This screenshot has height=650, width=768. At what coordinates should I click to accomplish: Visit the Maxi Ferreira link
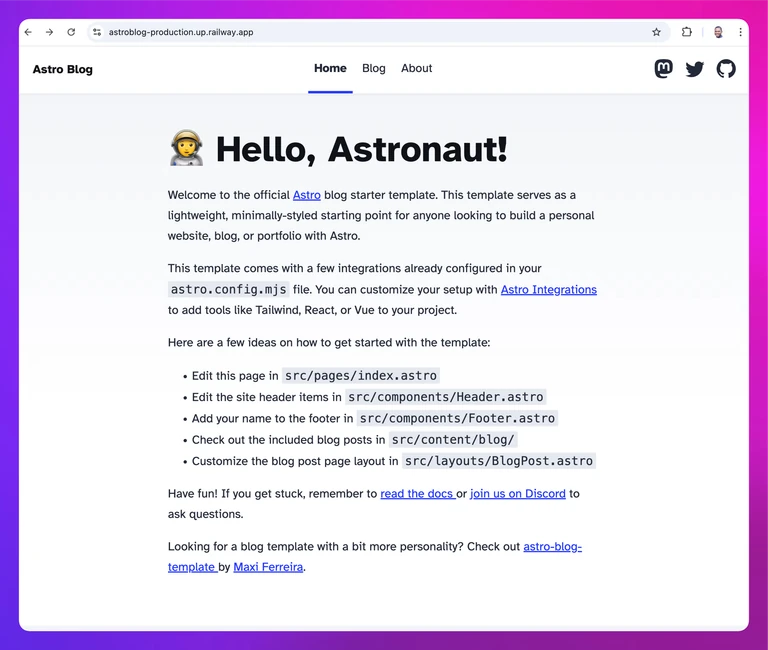click(x=268, y=567)
